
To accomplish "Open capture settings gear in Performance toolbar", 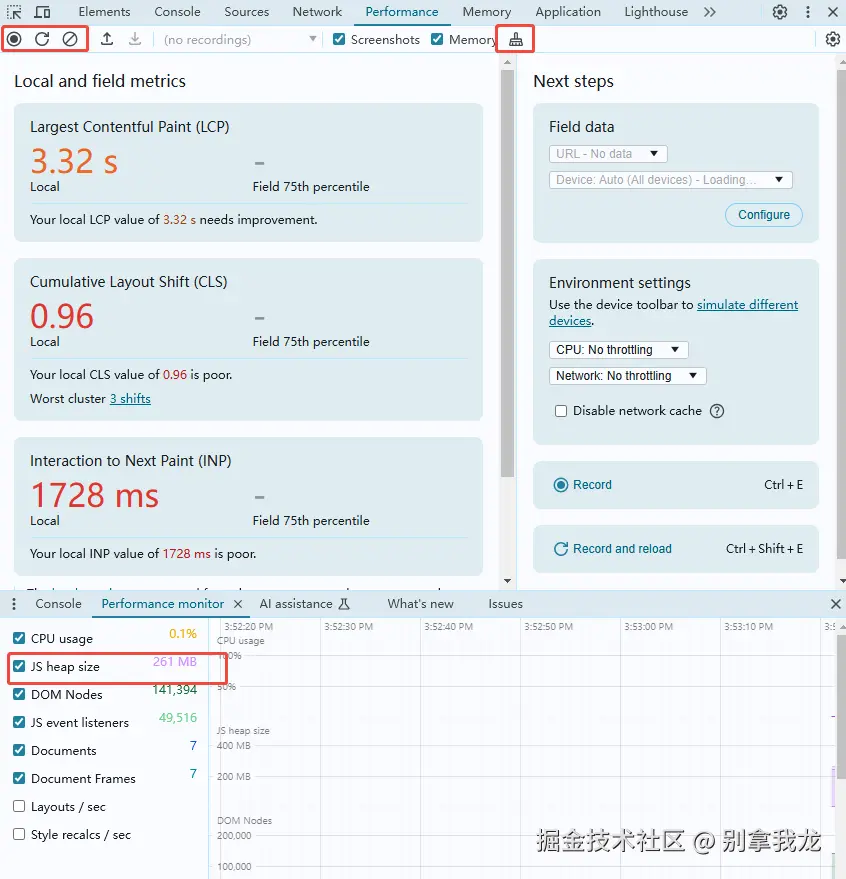I will 833,39.
